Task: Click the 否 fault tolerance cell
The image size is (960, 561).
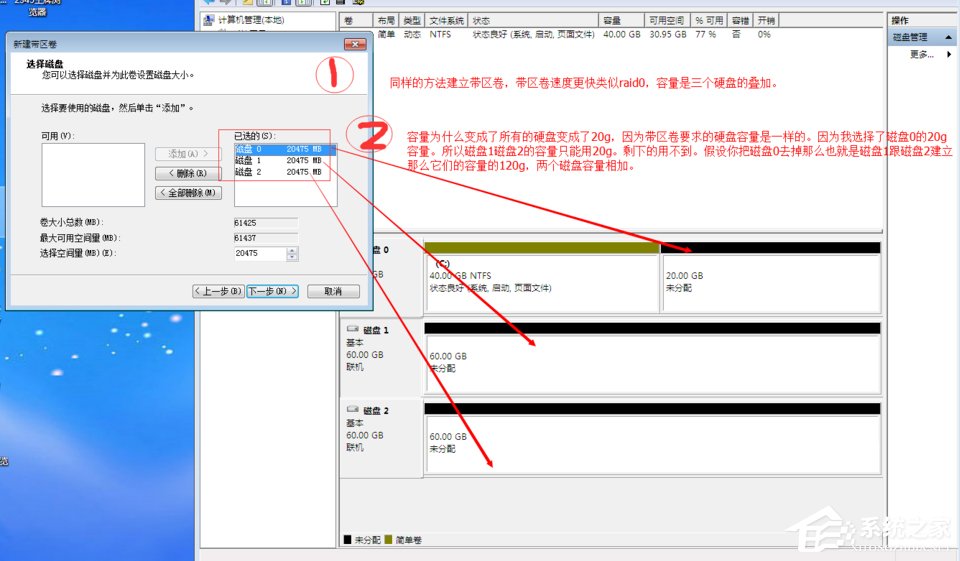Action: pyautogui.click(x=736, y=35)
